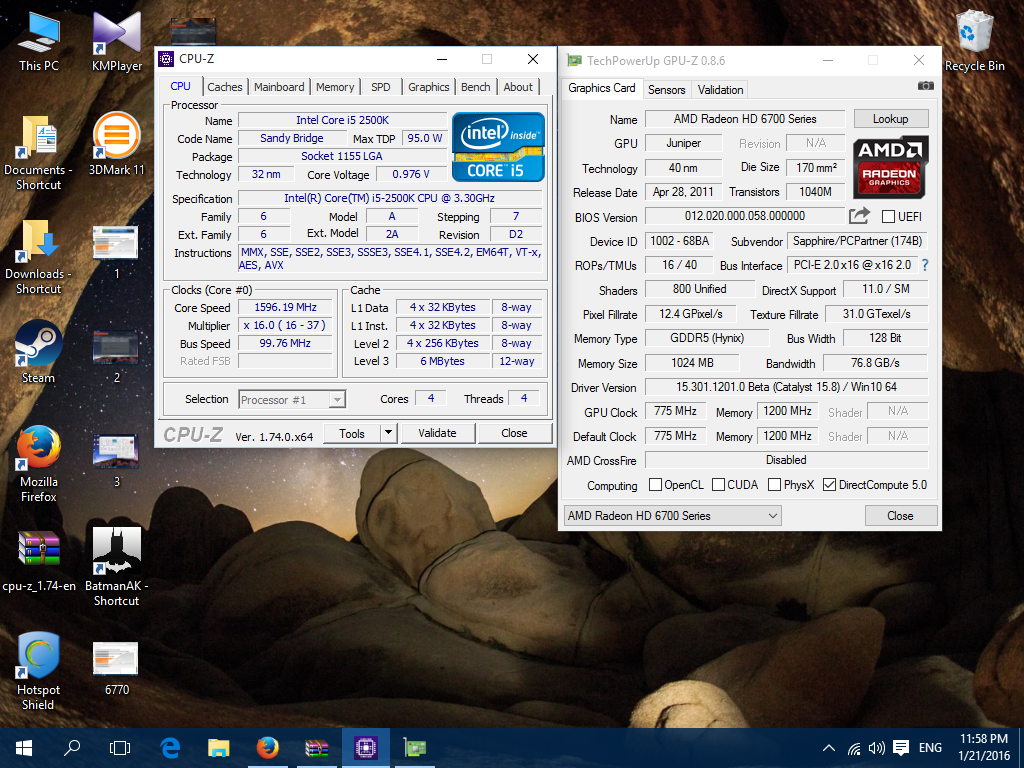Click the GPU-Z BIOS share/export icon
The image size is (1024, 768).
click(859, 216)
